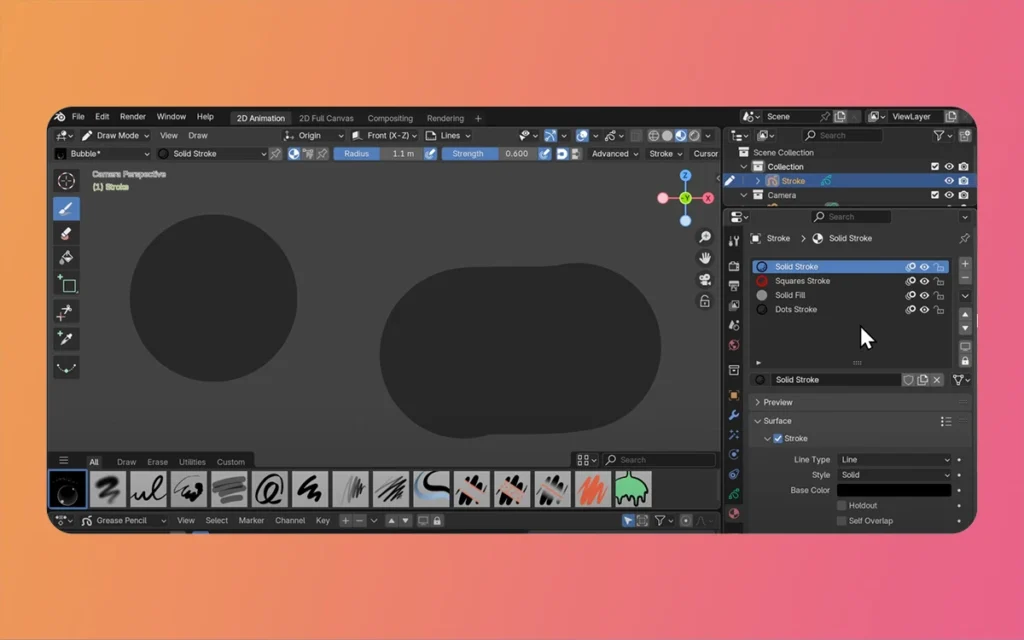This screenshot has width=1024, height=640.
Task: Click the Base Color swatch
Action: coord(894,490)
